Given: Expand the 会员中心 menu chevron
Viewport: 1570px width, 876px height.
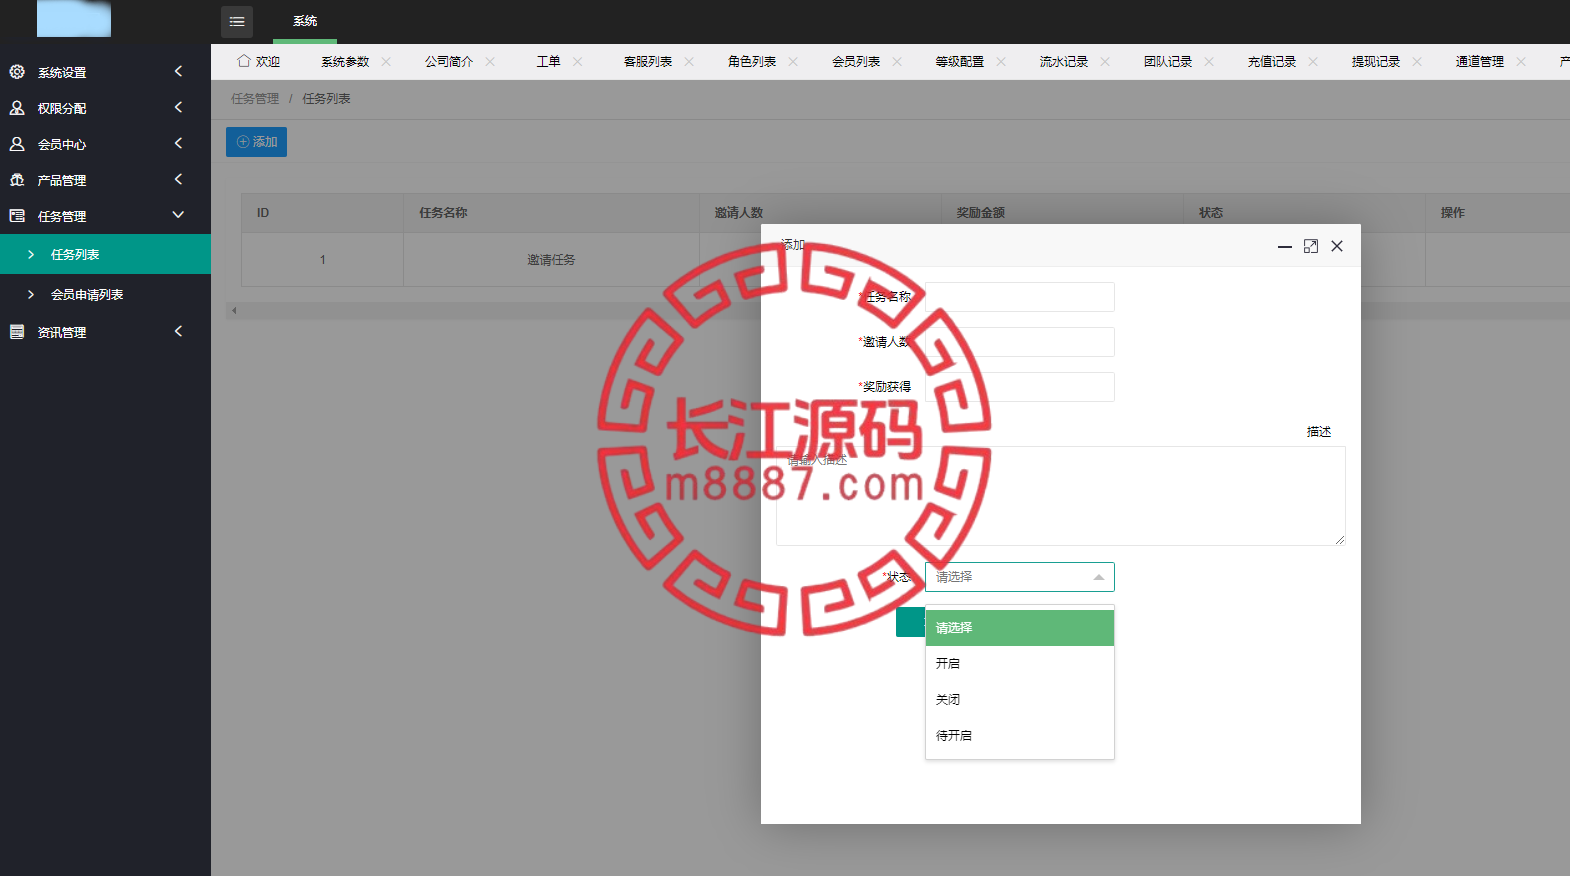Looking at the screenshot, I should [178, 143].
